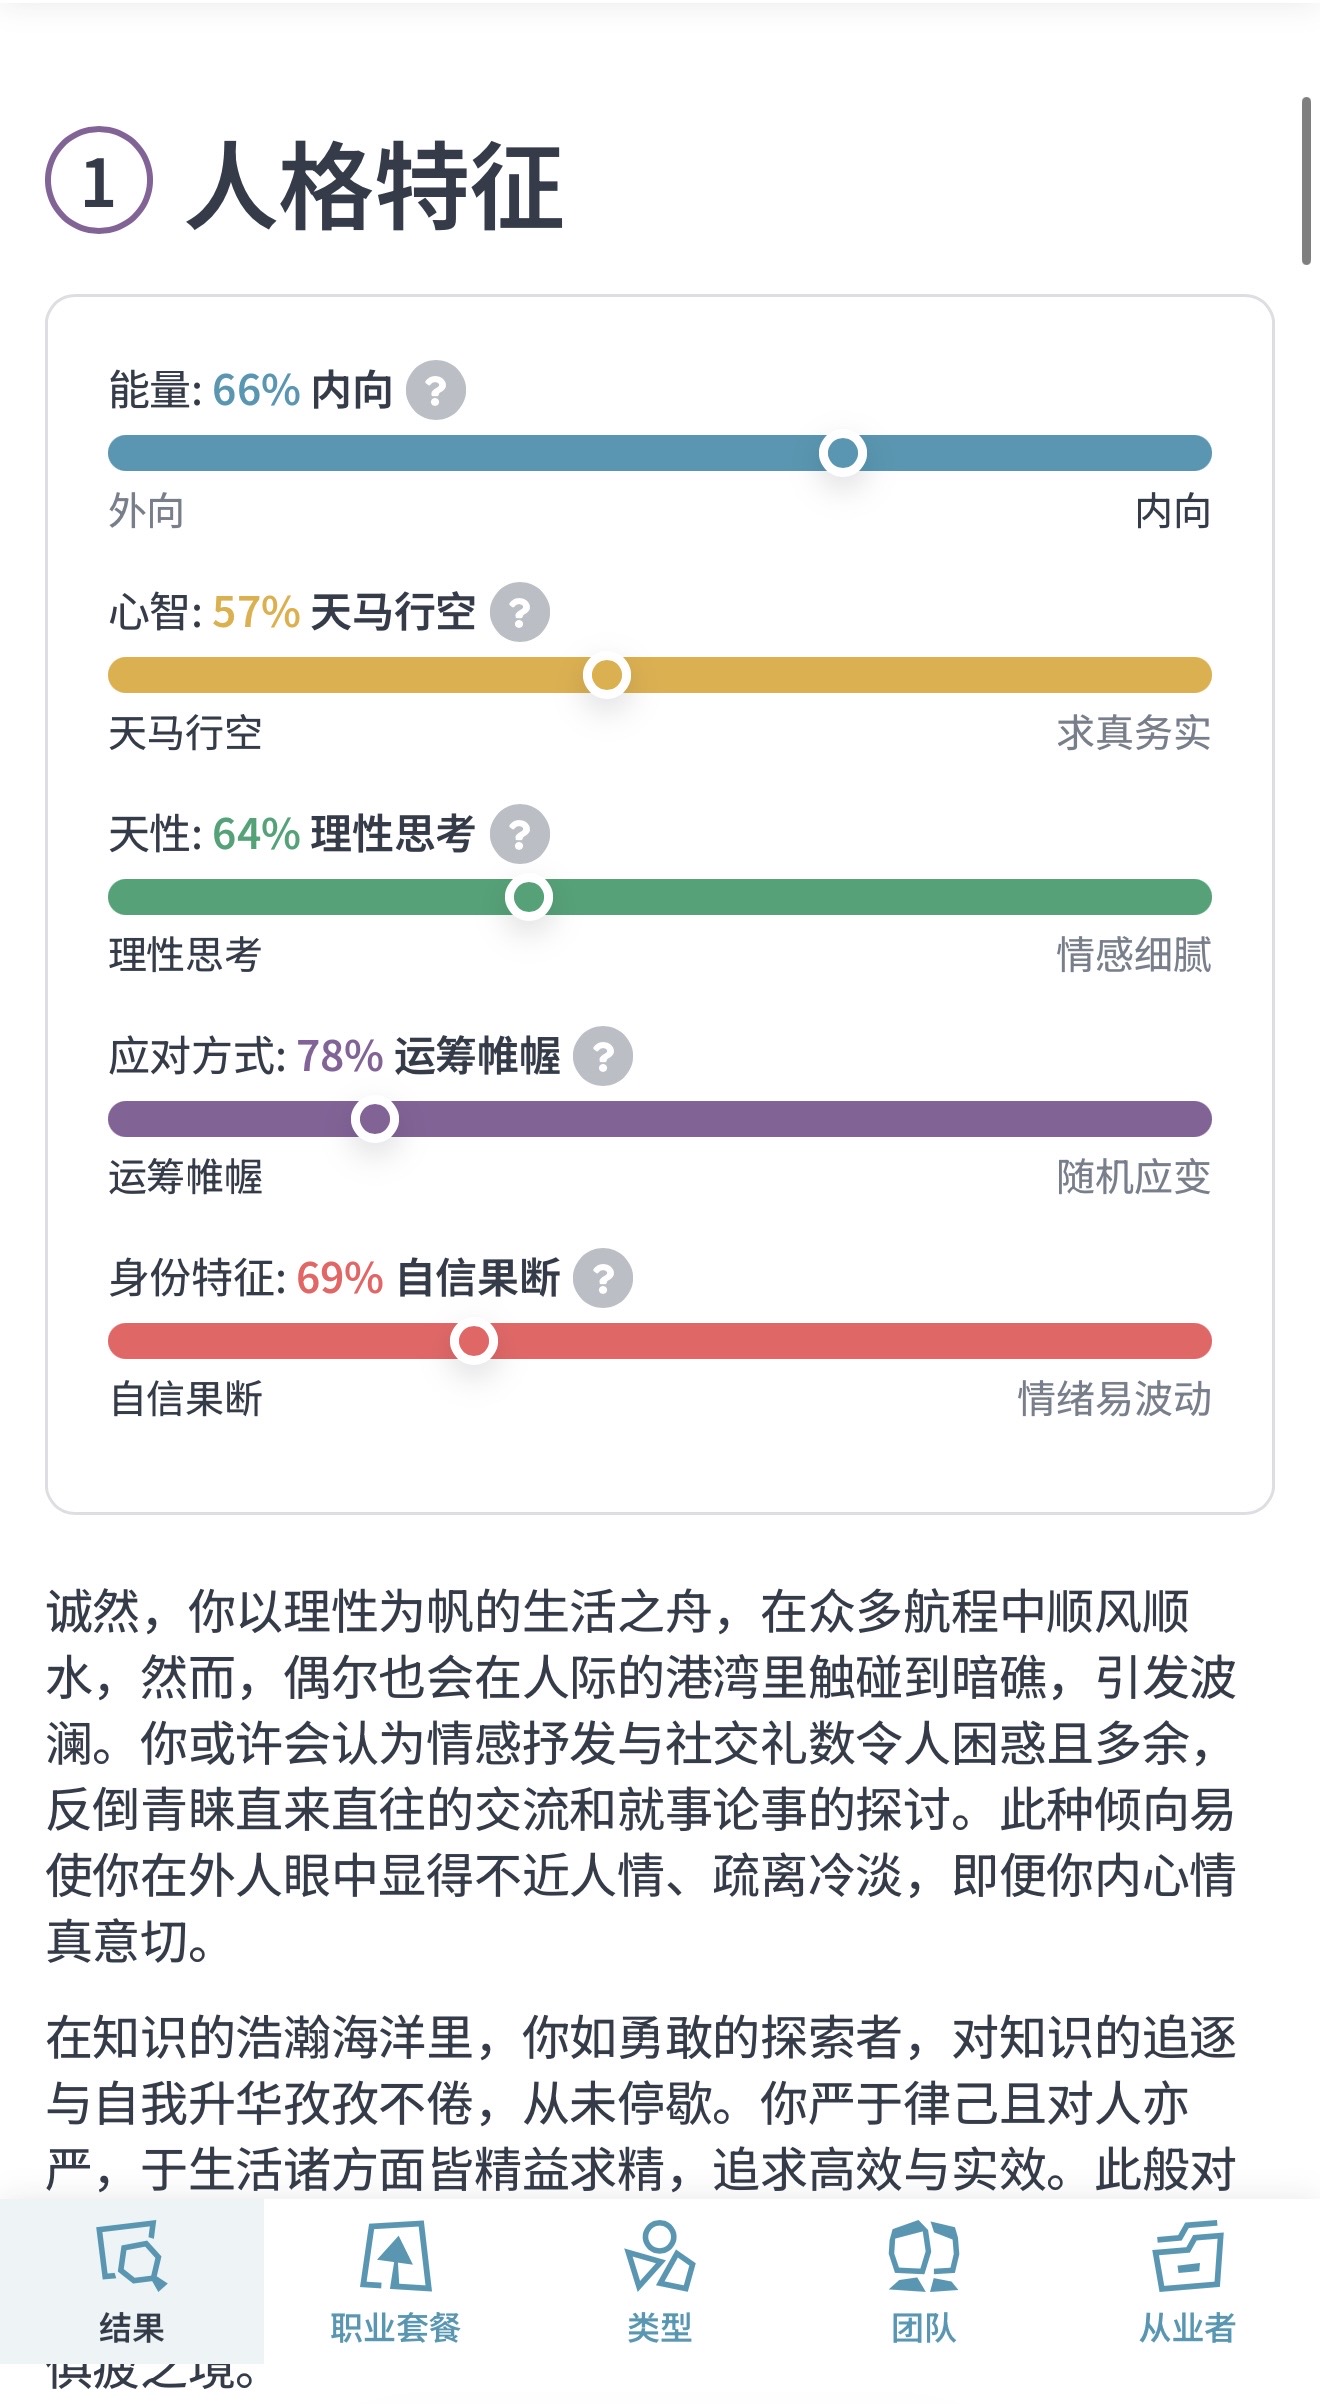Open help icon beside 能量 内向
Image resolution: width=1320 pixels, height=2404 pixels.
click(435, 390)
